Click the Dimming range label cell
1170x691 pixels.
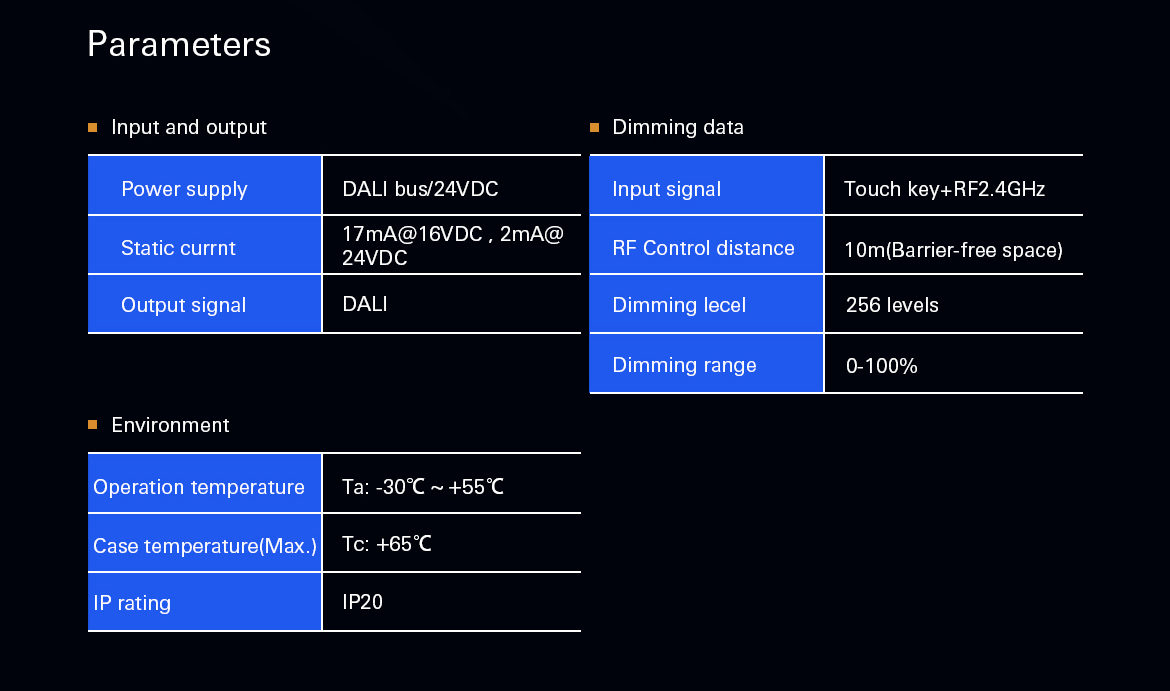pos(706,363)
